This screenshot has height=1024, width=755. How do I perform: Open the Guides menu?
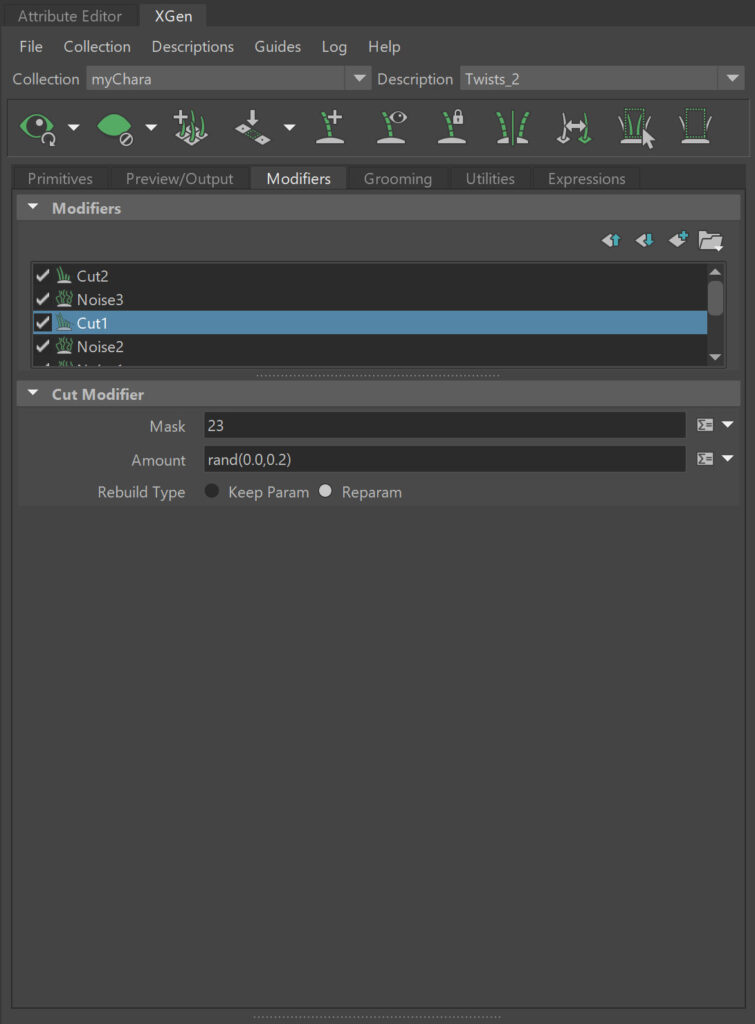[x=278, y=47]
